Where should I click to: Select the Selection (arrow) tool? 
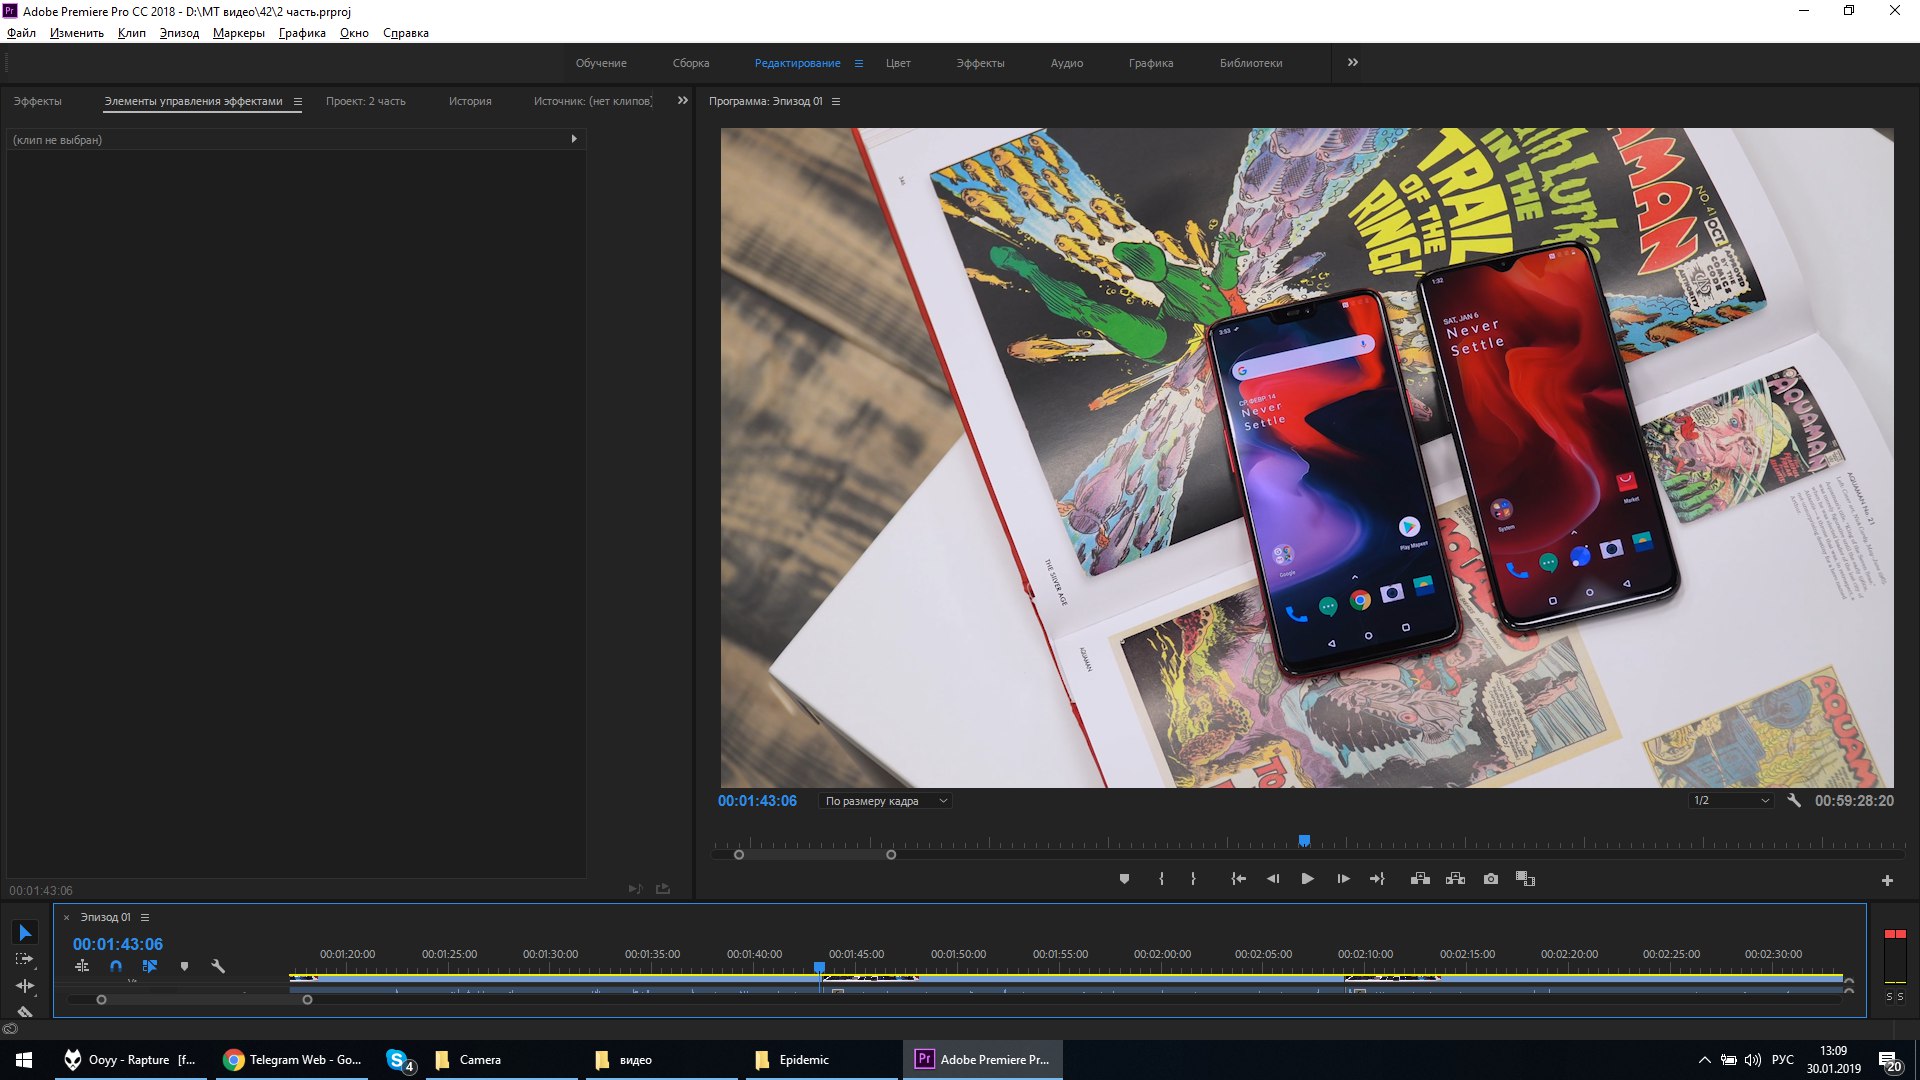(25, 933)
